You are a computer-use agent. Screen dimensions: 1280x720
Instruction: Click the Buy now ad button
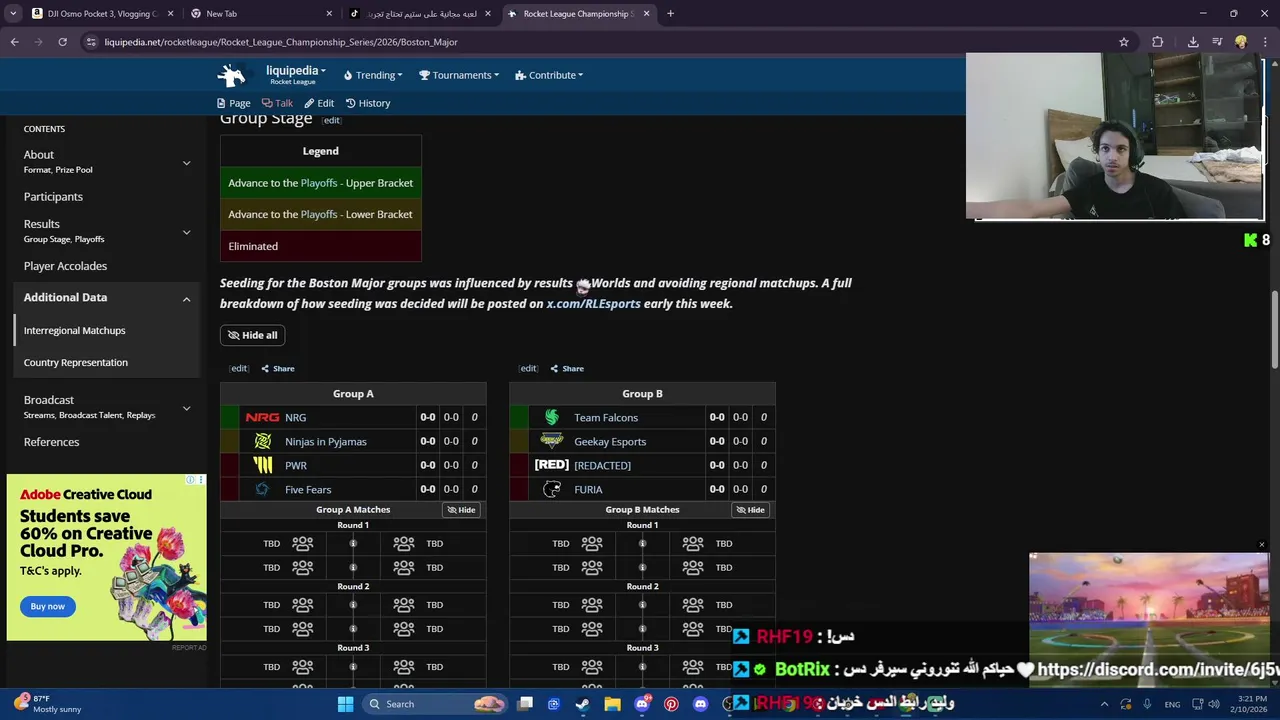pyautogui.click(x=47, y=606)
